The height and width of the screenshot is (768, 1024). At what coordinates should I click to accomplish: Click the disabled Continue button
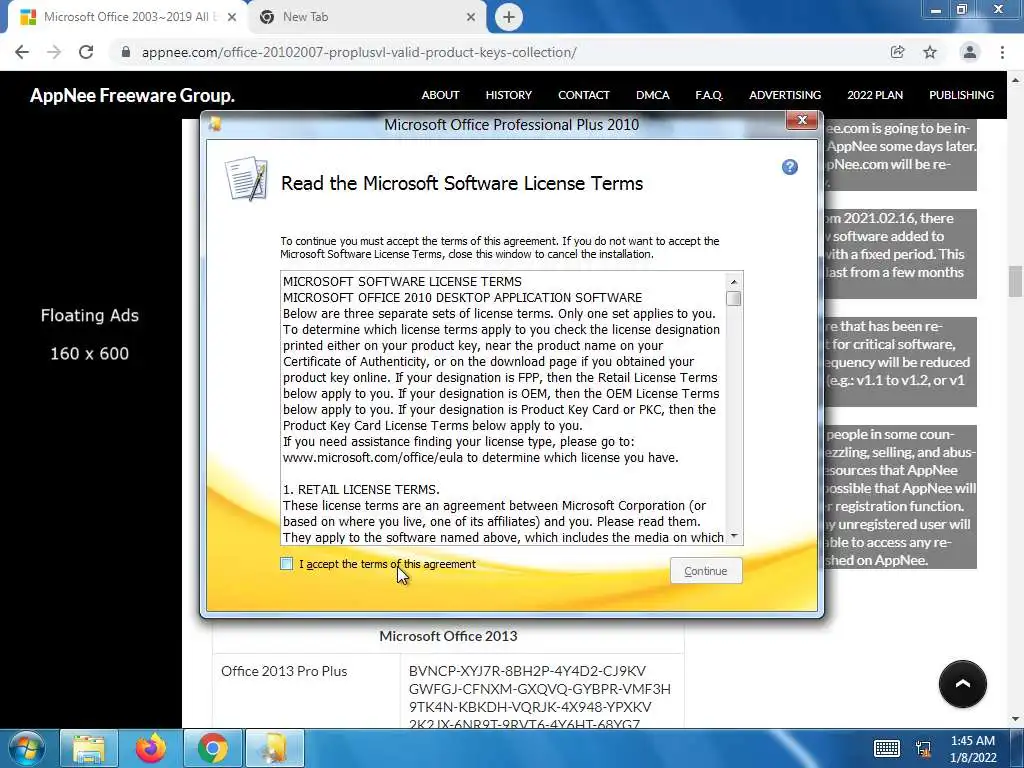(706, 571)
